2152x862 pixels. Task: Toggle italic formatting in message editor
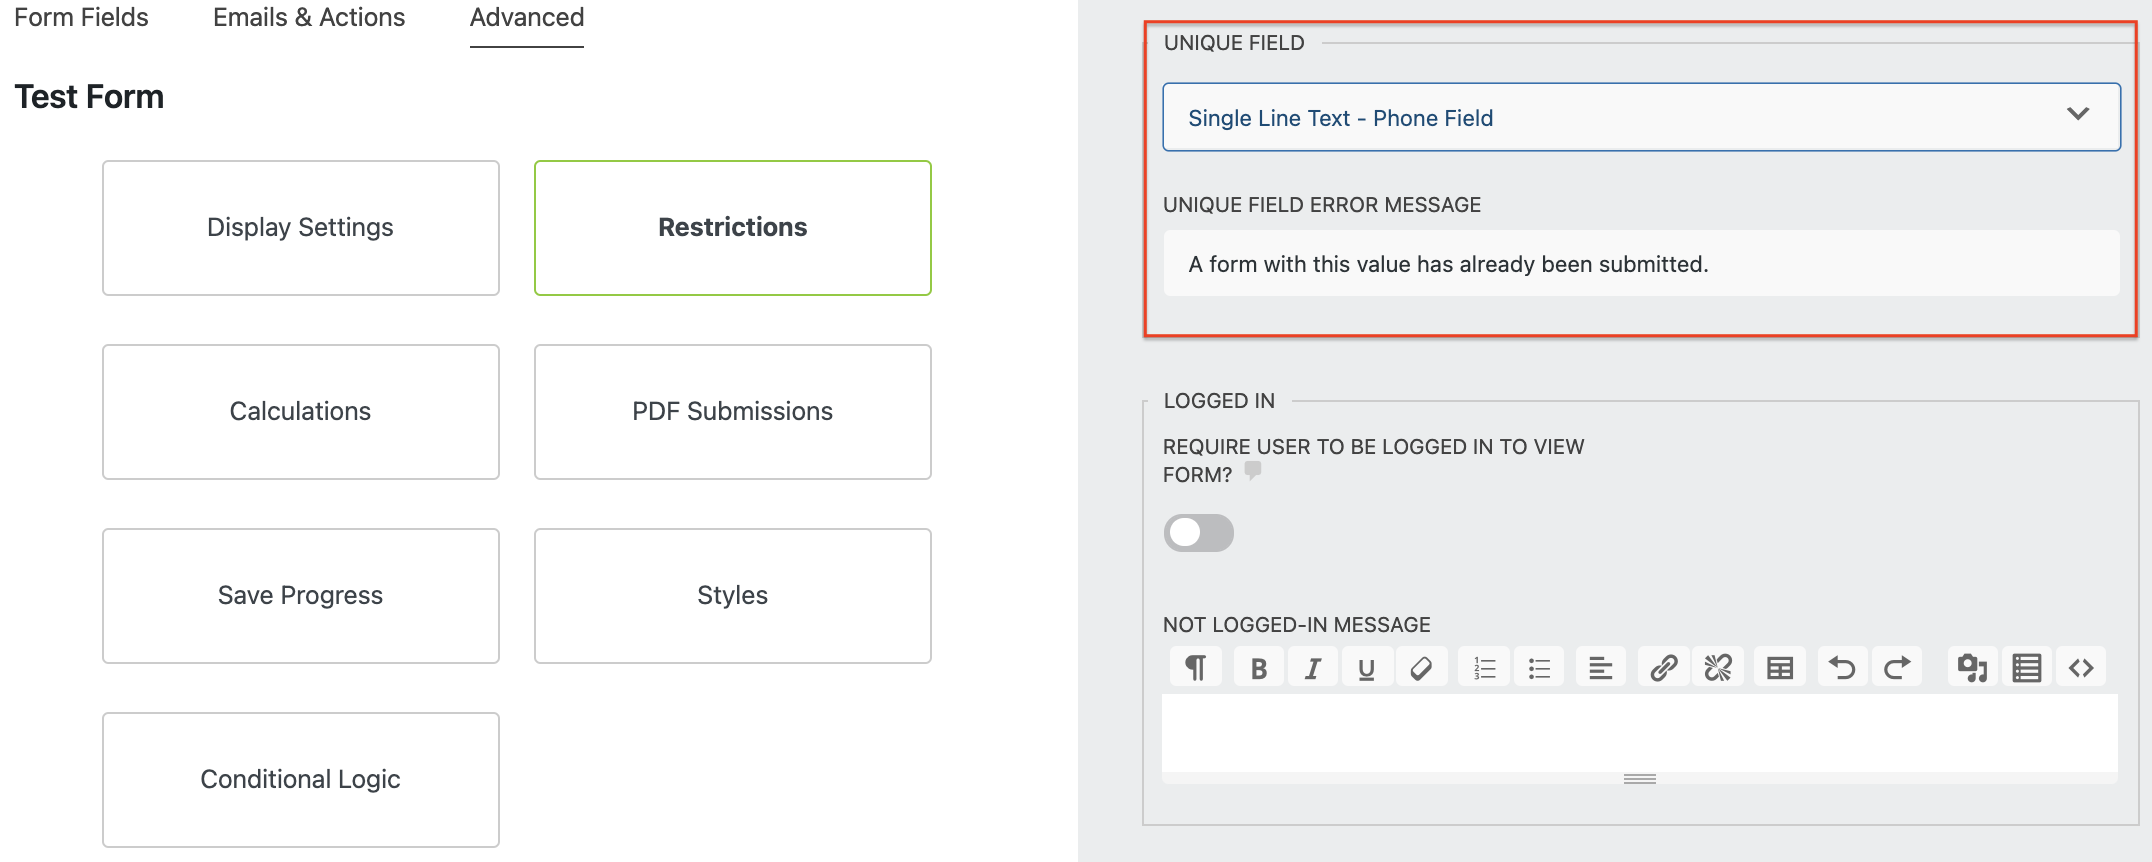pyautogui.click(x=1313, y=667)
